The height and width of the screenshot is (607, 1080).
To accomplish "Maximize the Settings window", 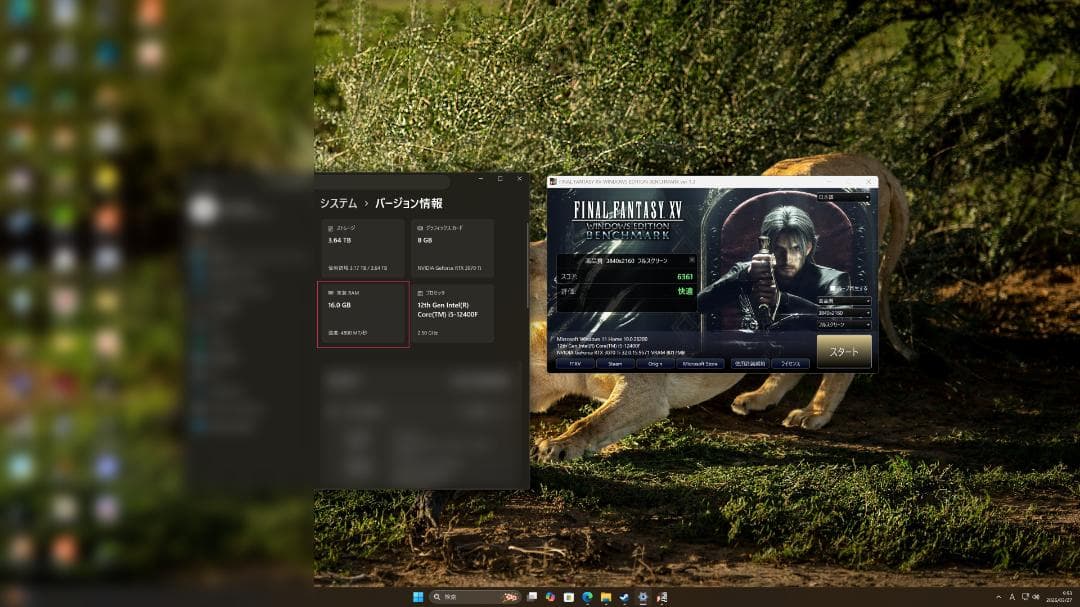I will (500, 178).
